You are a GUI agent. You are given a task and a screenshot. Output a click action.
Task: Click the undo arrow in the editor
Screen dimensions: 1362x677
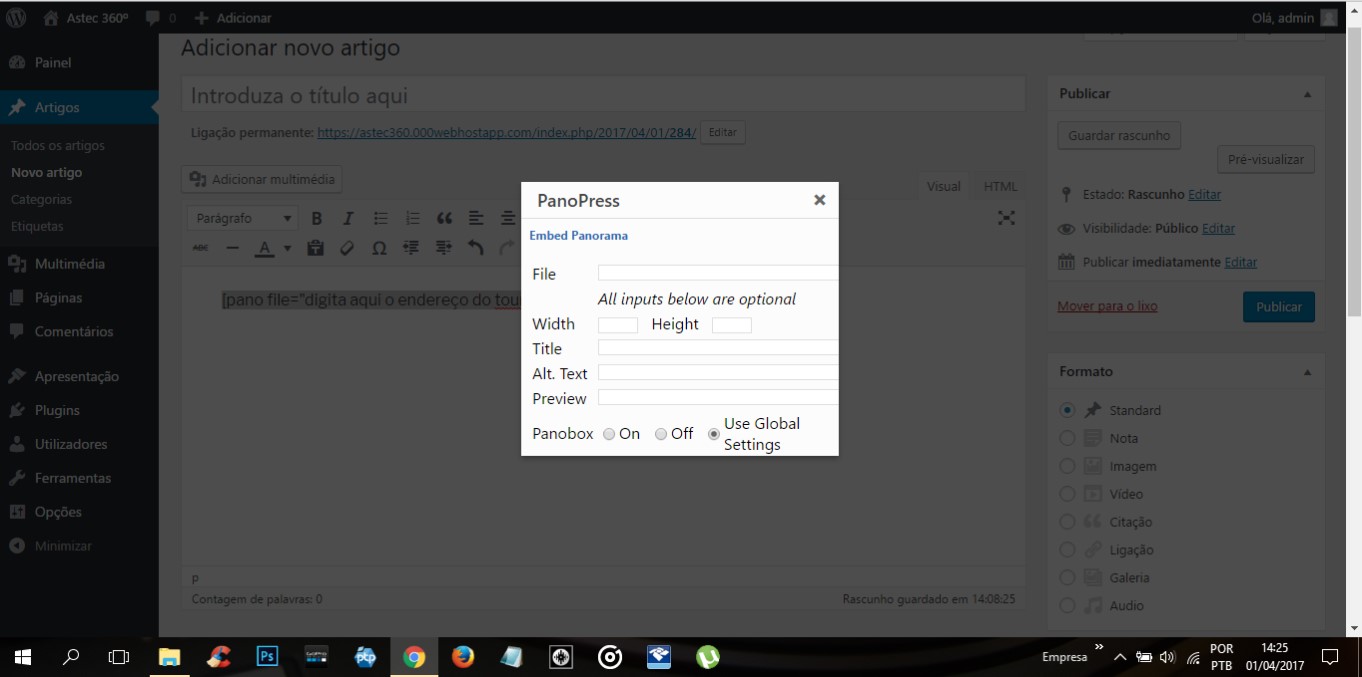pos(476,248)
